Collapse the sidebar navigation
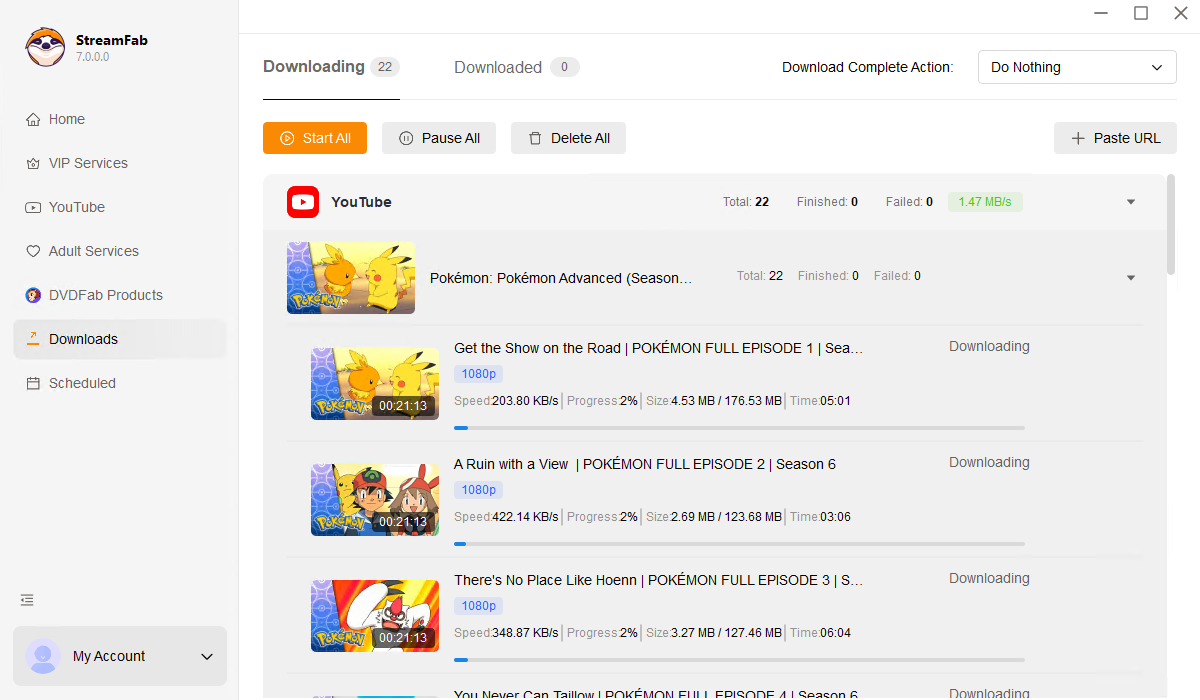1200x700 pixels. 26,600
